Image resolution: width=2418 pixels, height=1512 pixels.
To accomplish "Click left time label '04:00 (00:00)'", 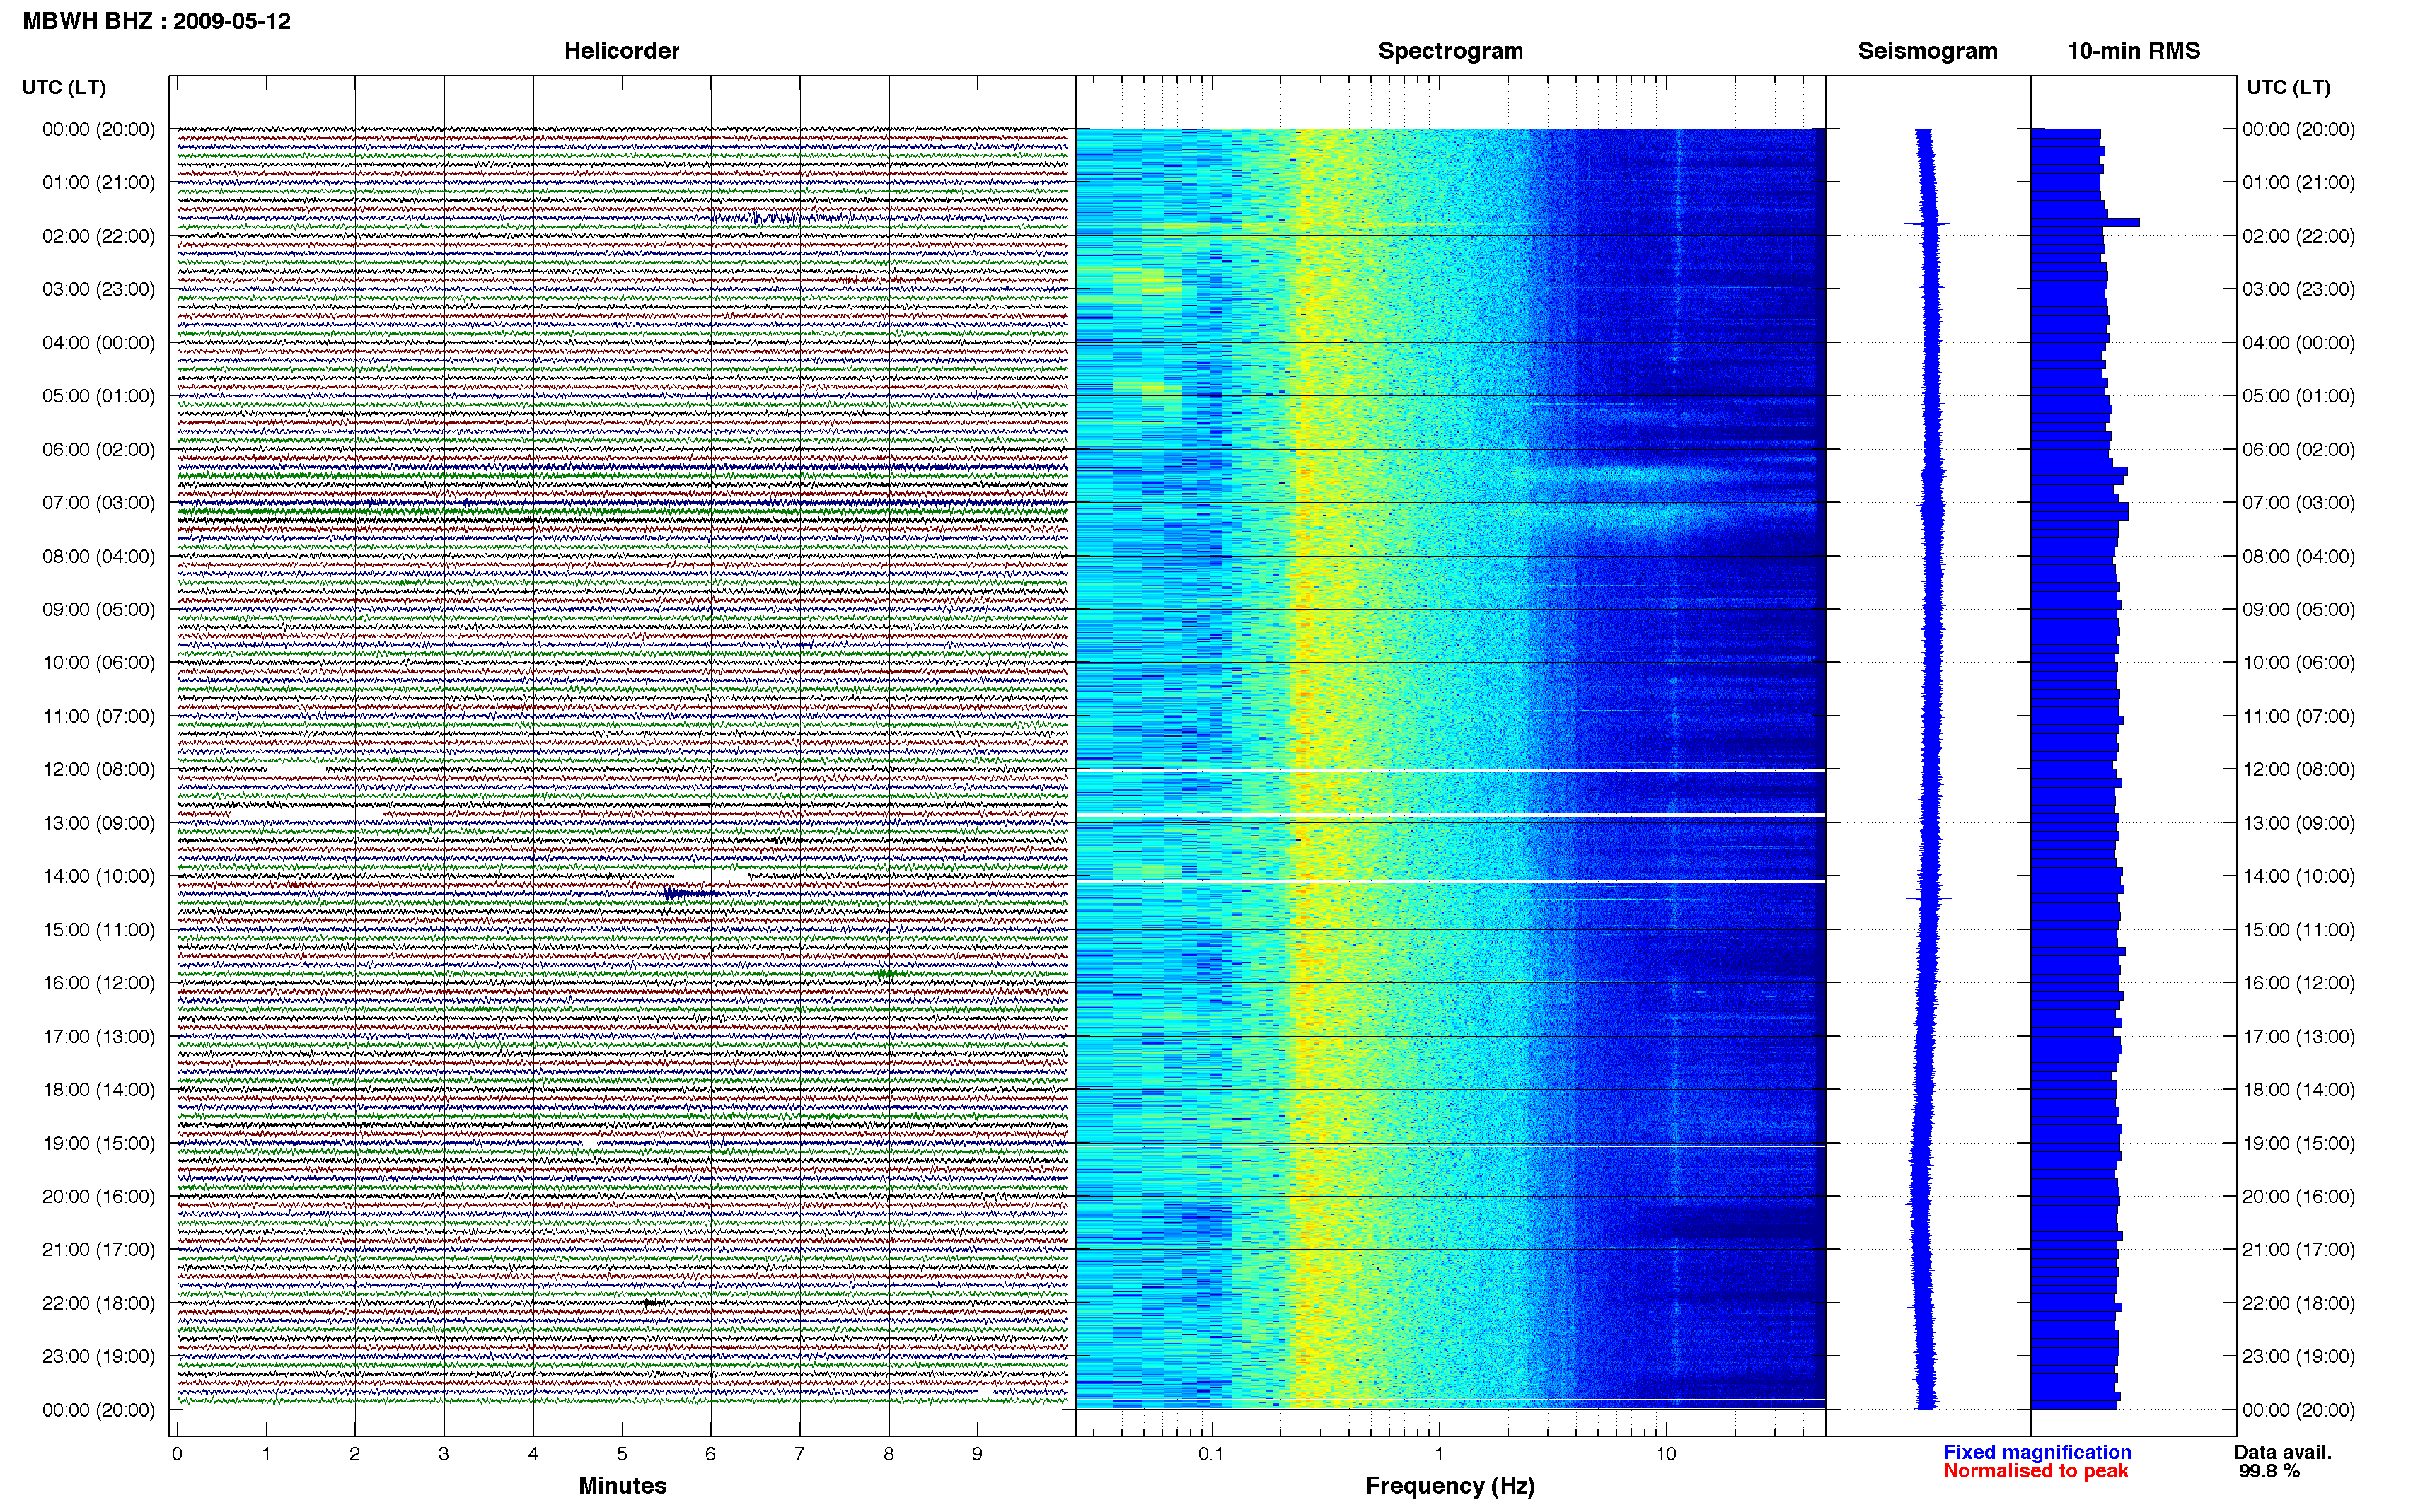I will [x=98, y=343].
